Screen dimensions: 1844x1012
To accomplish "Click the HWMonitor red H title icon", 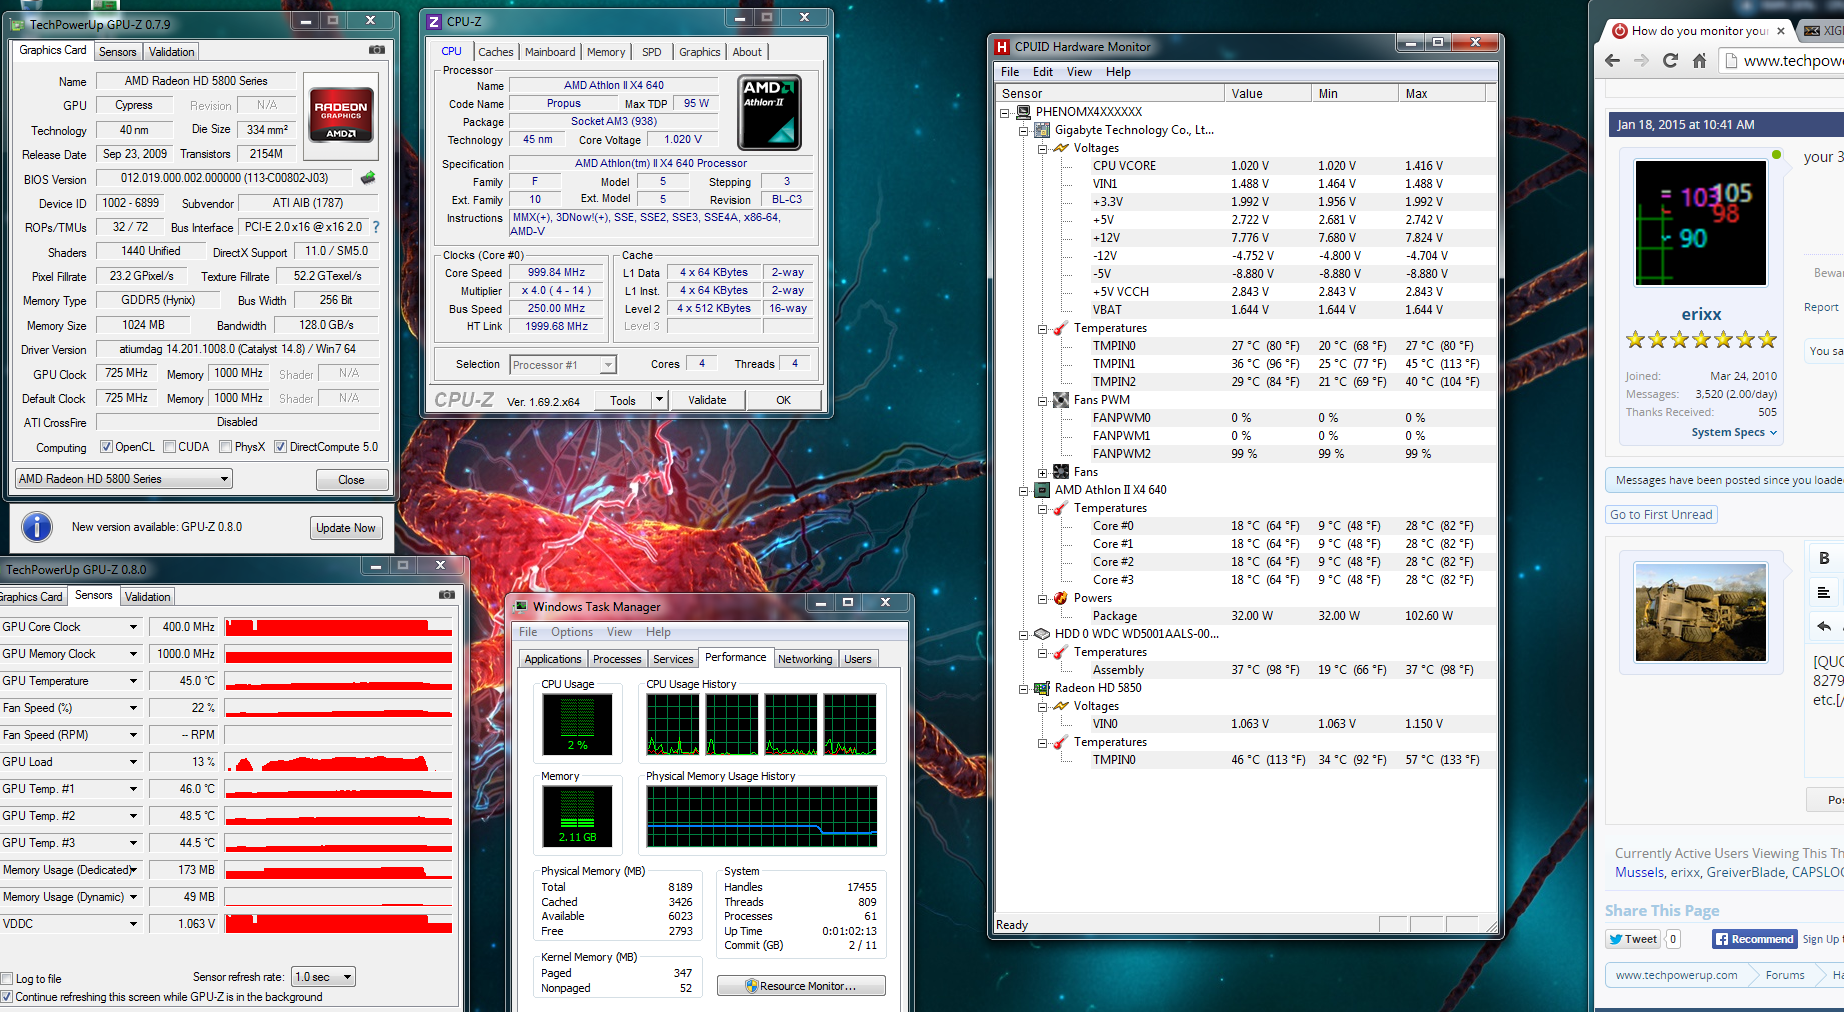I will click(x=1002, y=47).
